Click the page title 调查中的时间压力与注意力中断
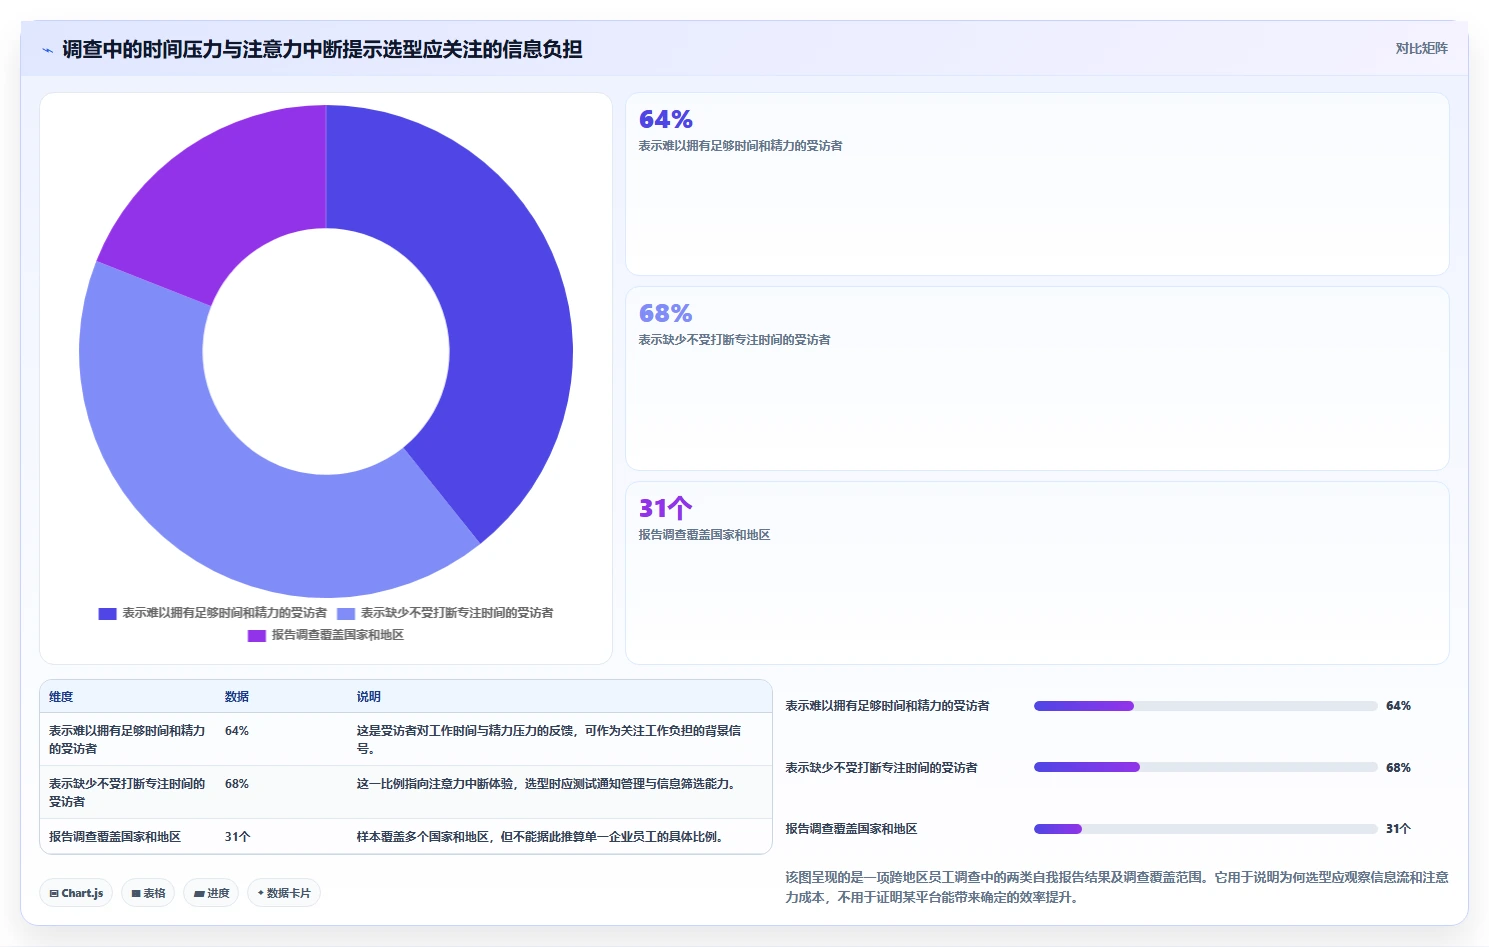 pyautogui.click(x=322, y=49)
